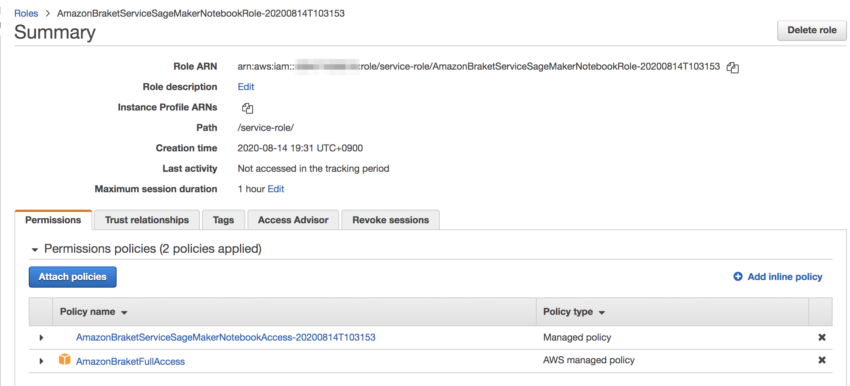Click the Summary heading

tap(55, 33)
